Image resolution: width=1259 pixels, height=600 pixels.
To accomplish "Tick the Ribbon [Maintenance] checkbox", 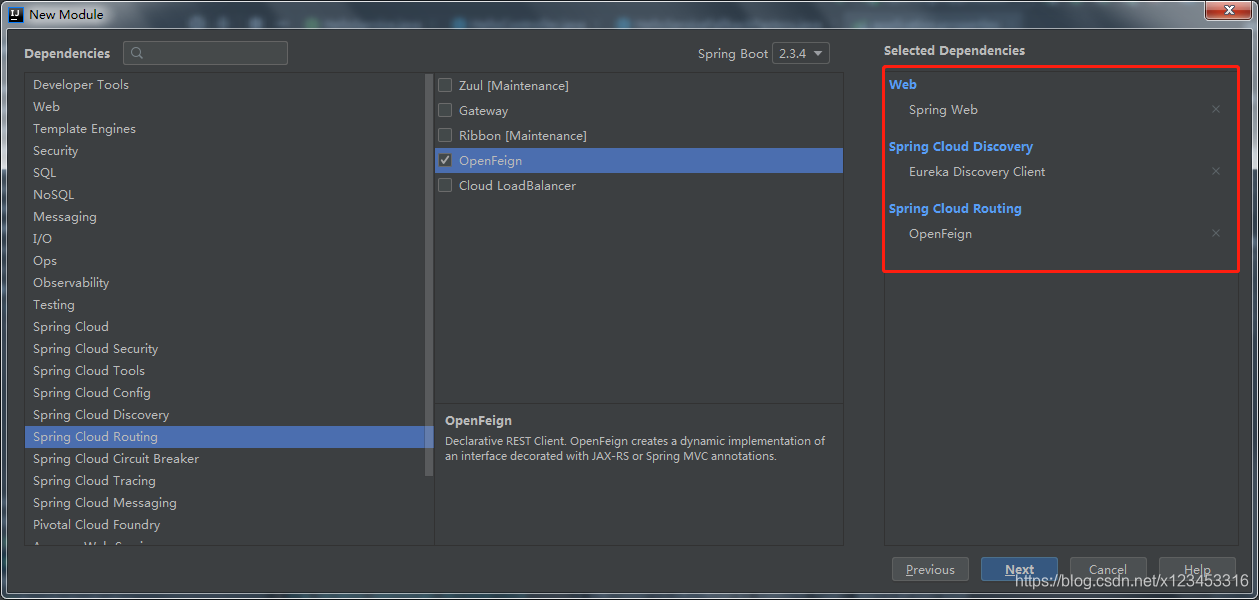I will click(x=445, y=136).
